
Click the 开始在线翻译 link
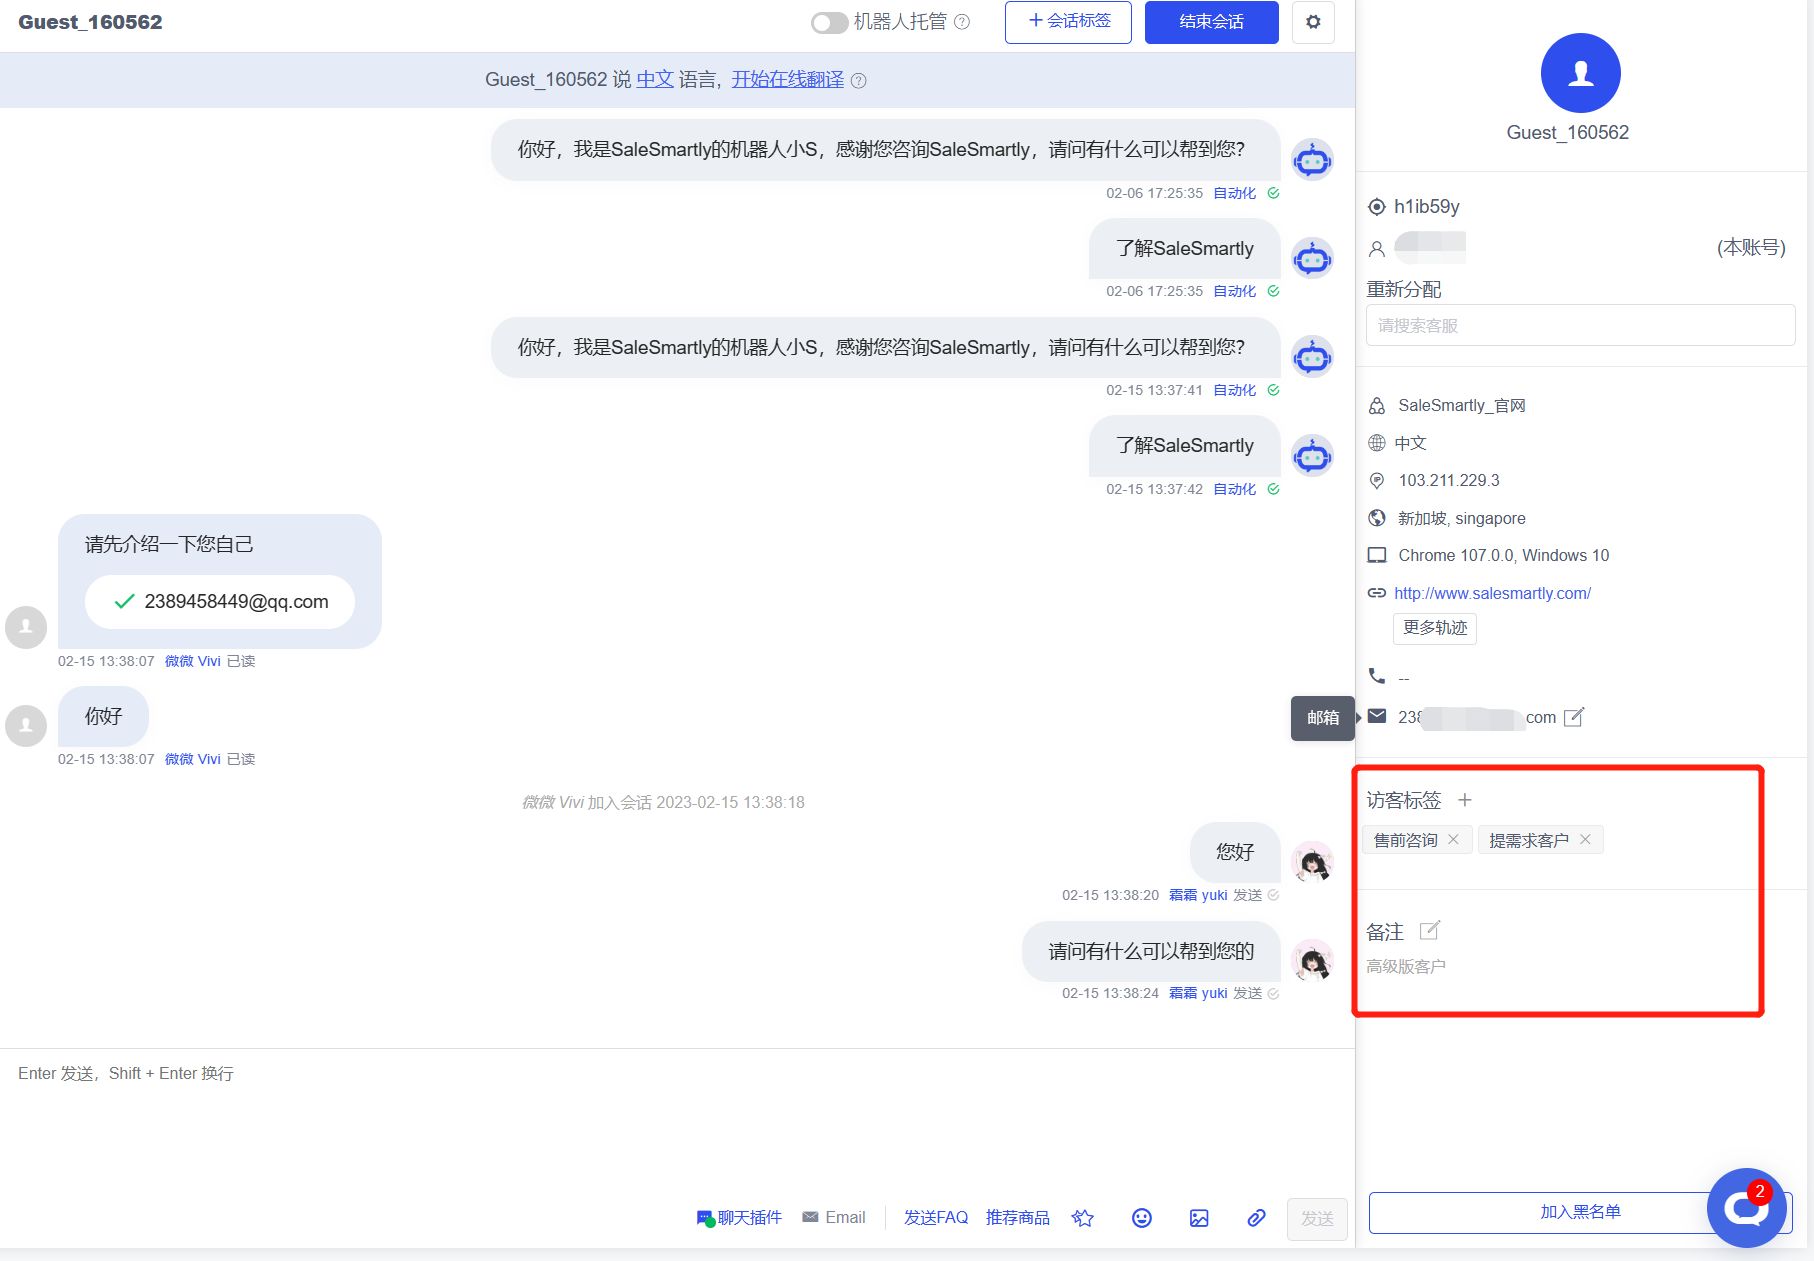click(787, 79)
